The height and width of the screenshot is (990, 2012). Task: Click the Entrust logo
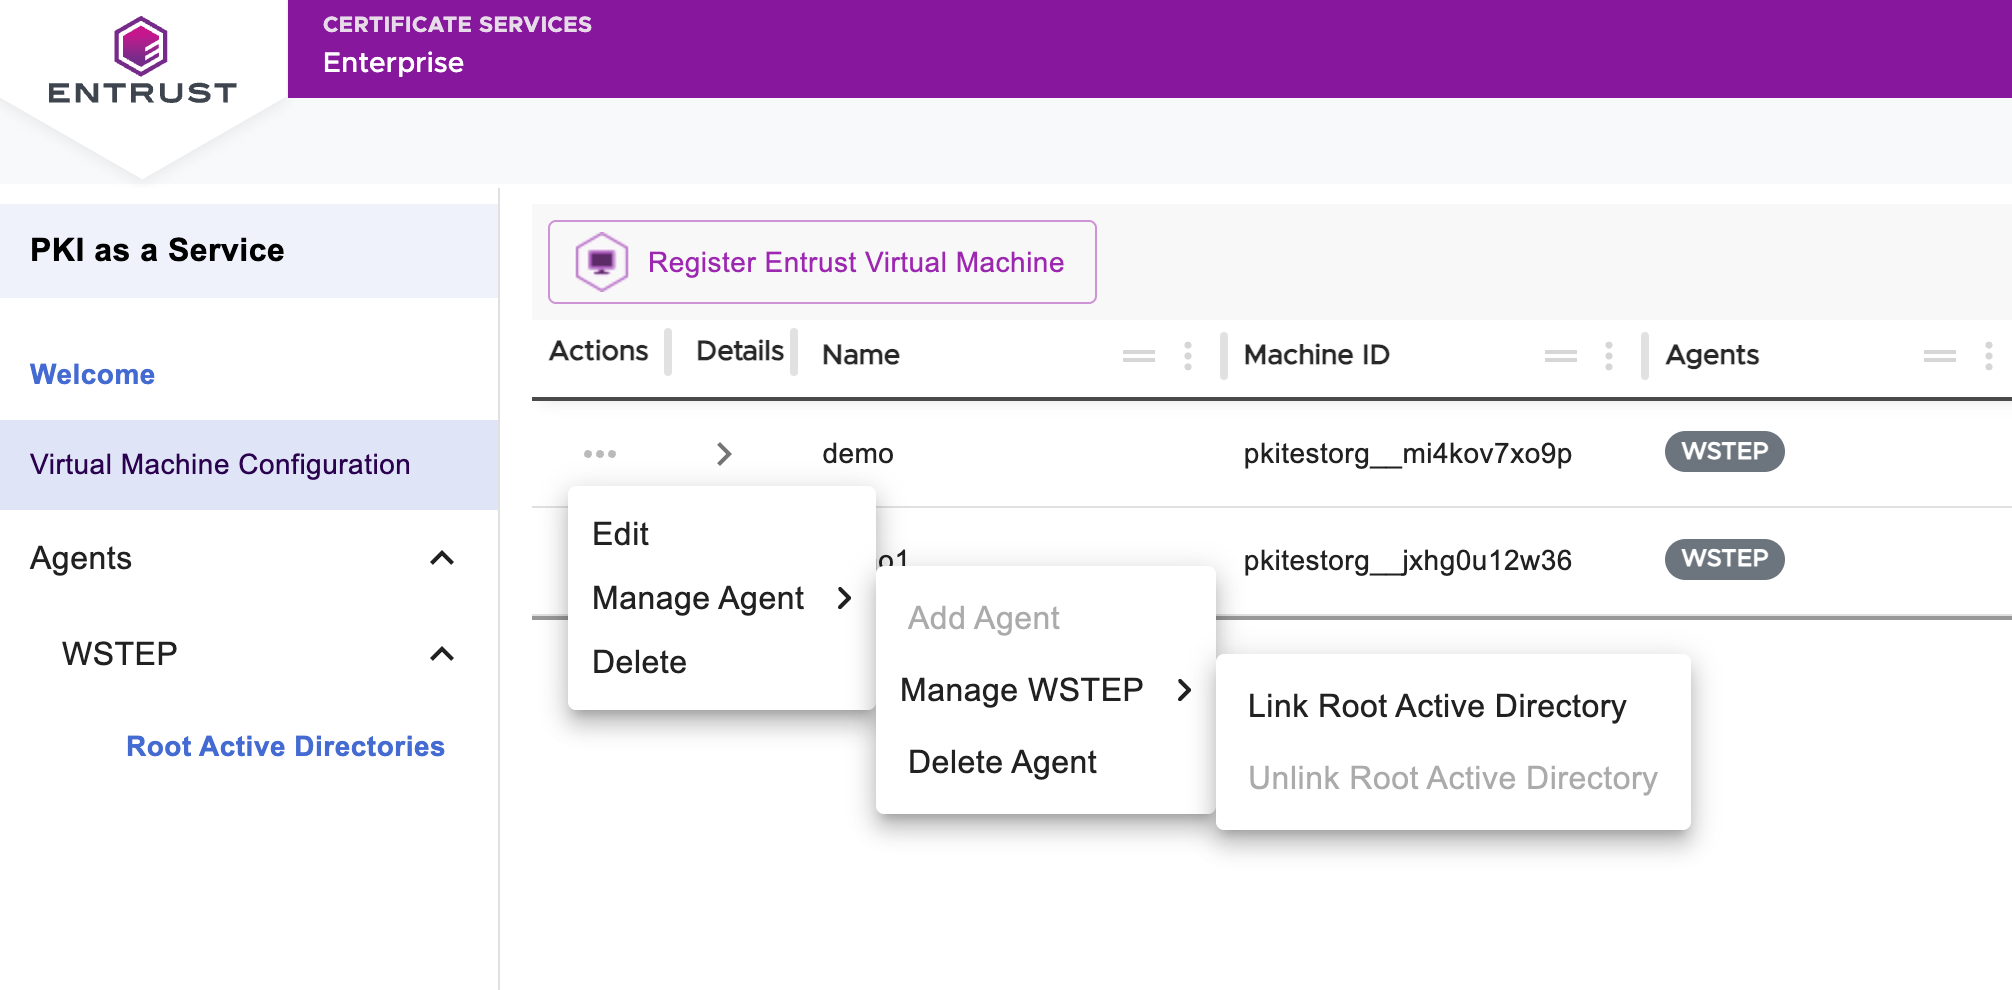[x=141, y=62]
